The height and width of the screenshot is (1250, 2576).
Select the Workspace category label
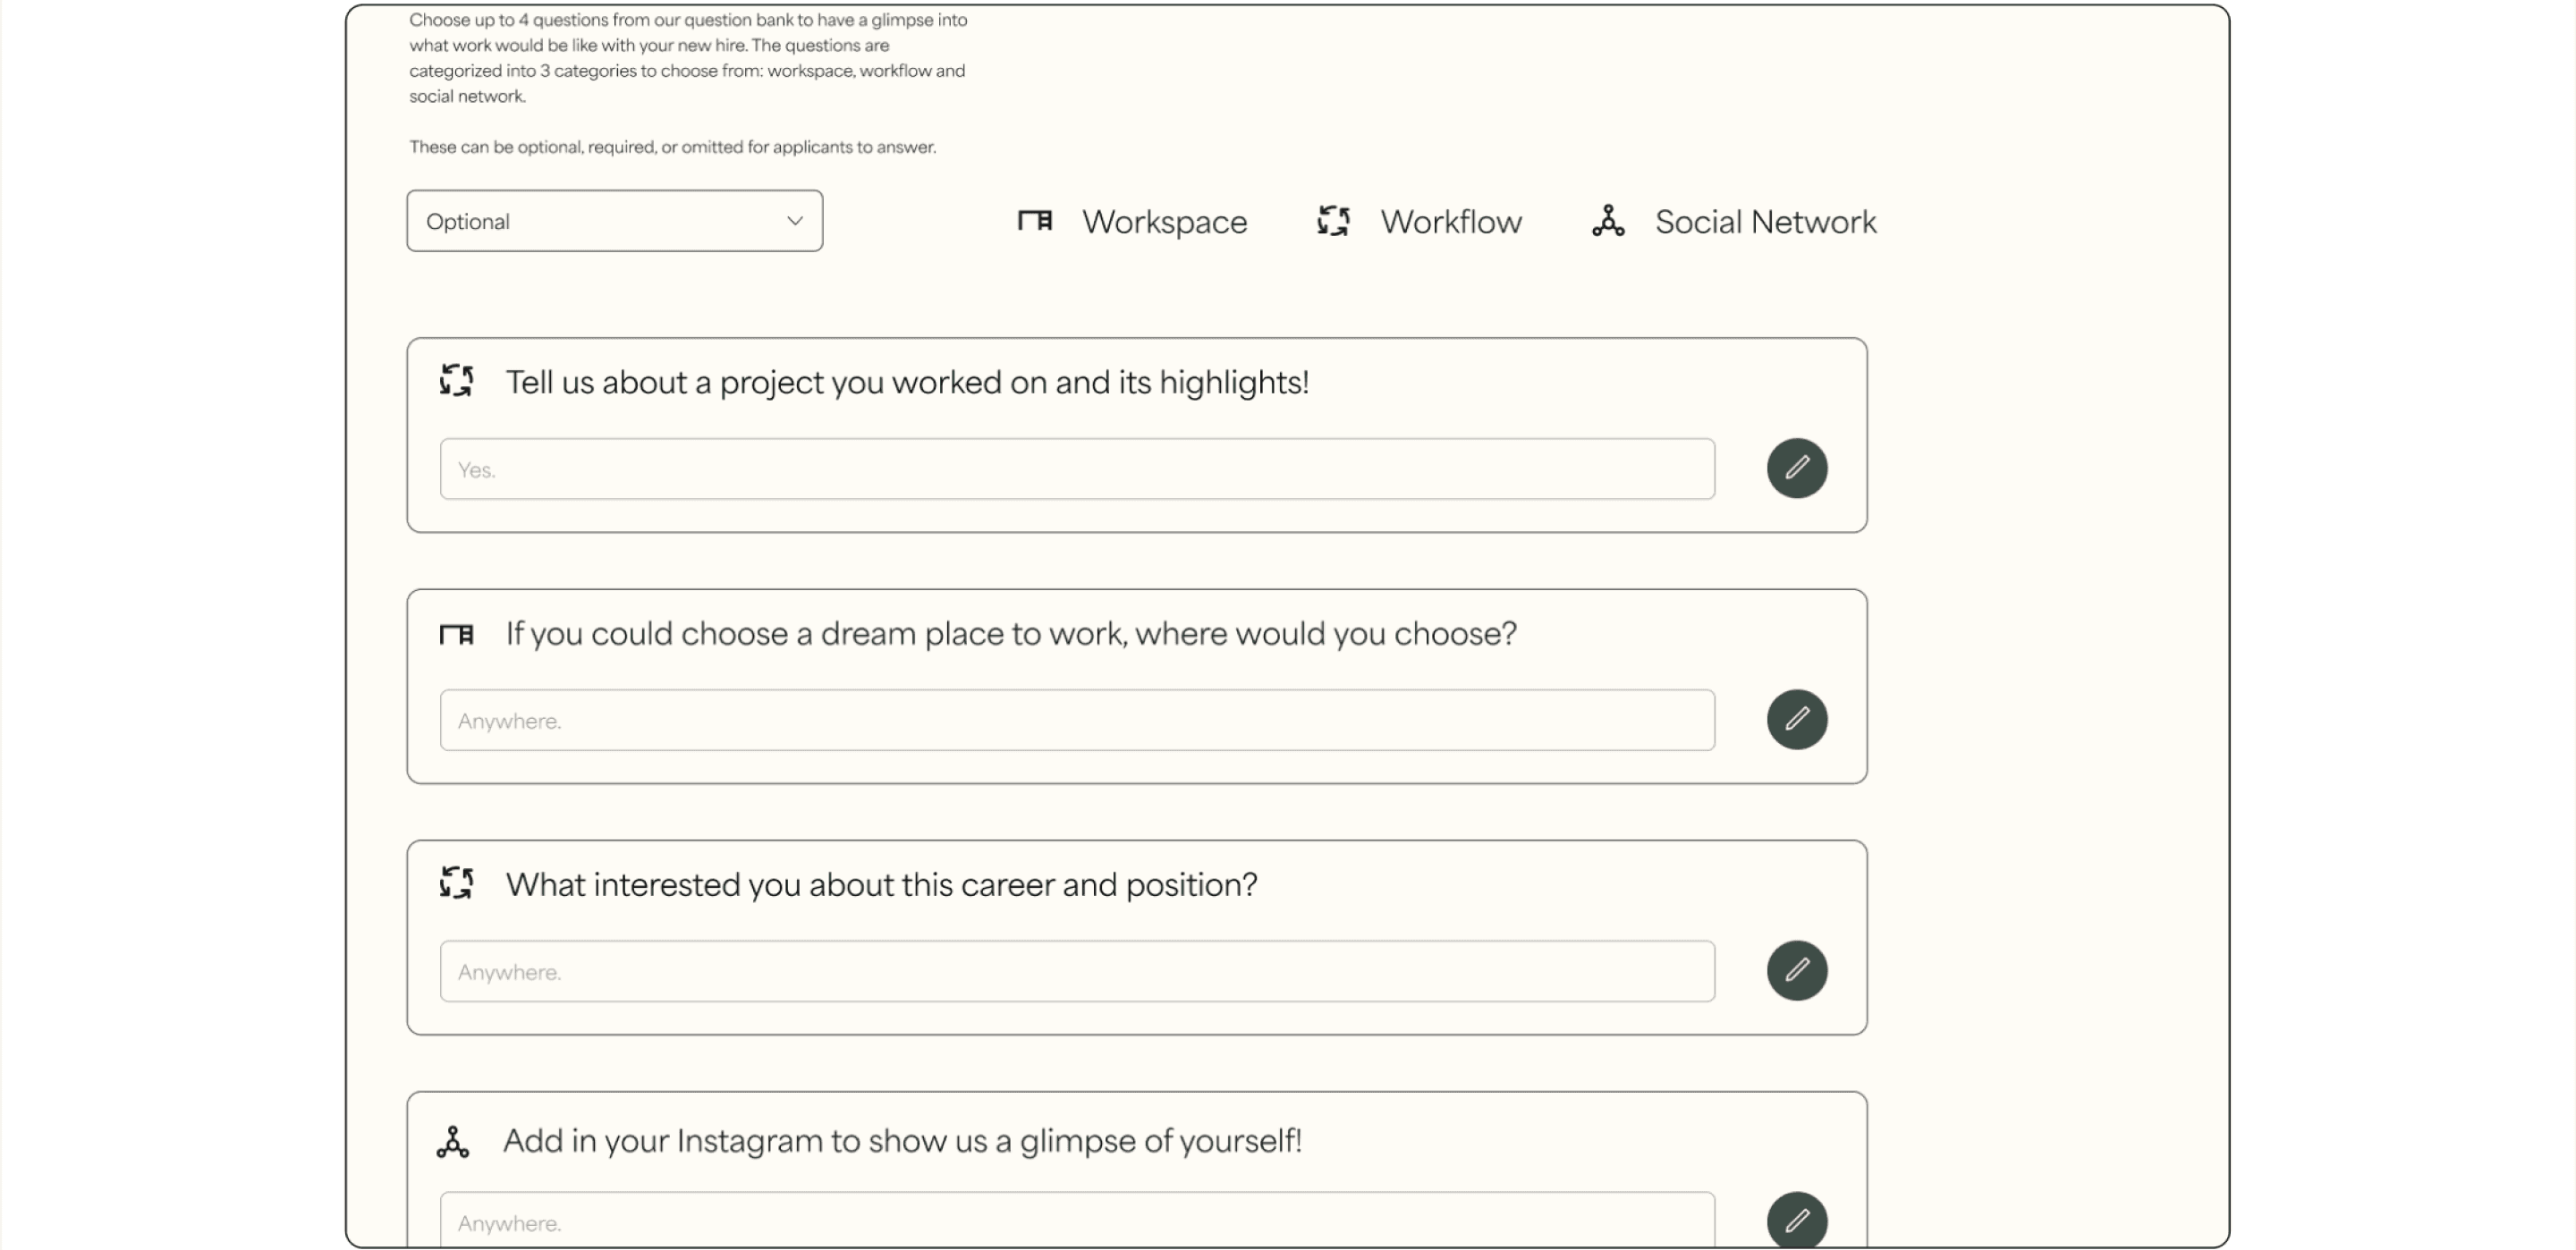click(x=1164, y=222)
